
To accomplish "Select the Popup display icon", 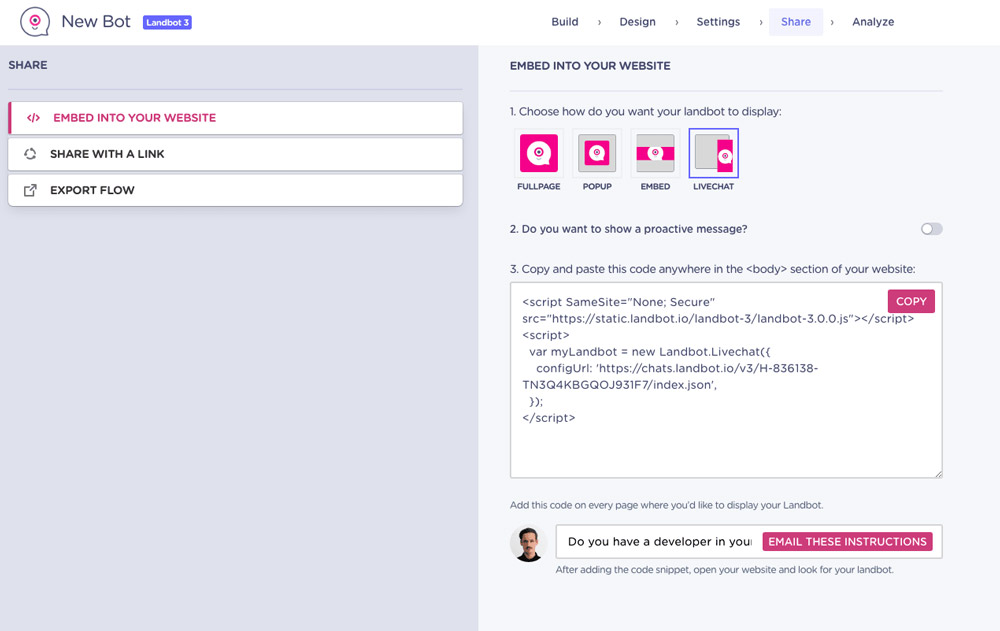I will pyautogui.click(x=597, y=153).
